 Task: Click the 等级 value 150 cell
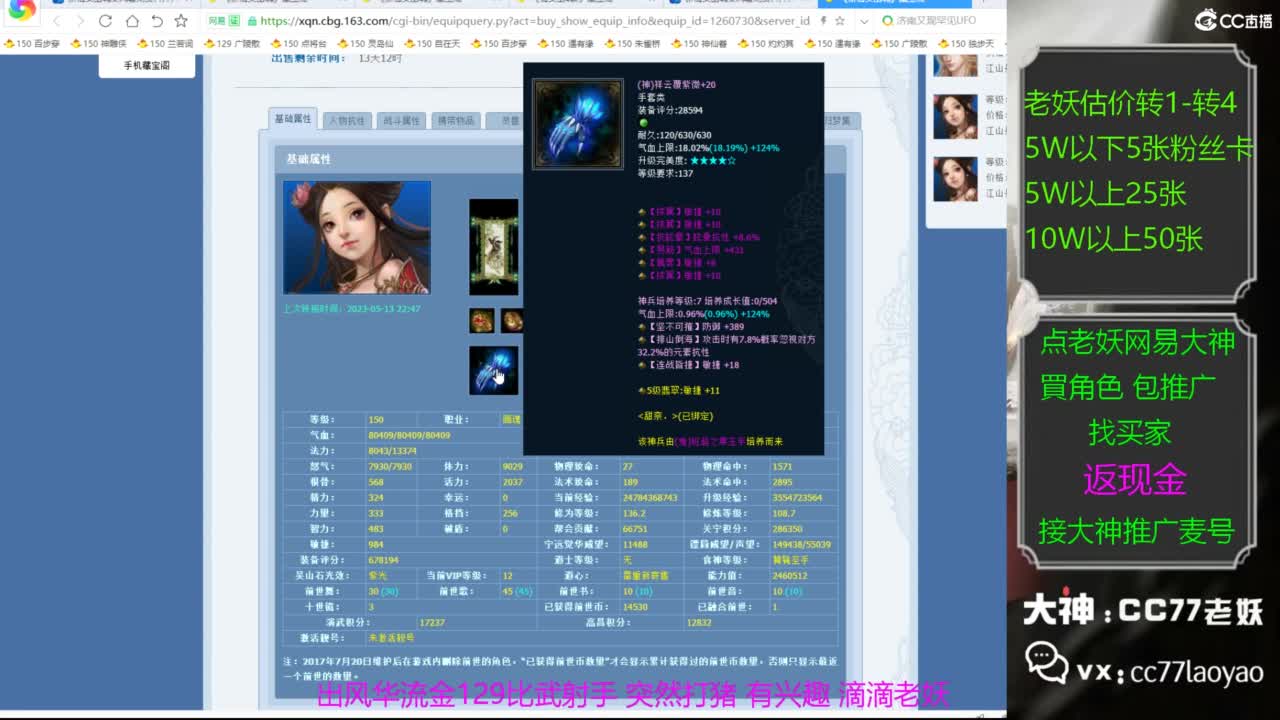(x=376, y=419)
